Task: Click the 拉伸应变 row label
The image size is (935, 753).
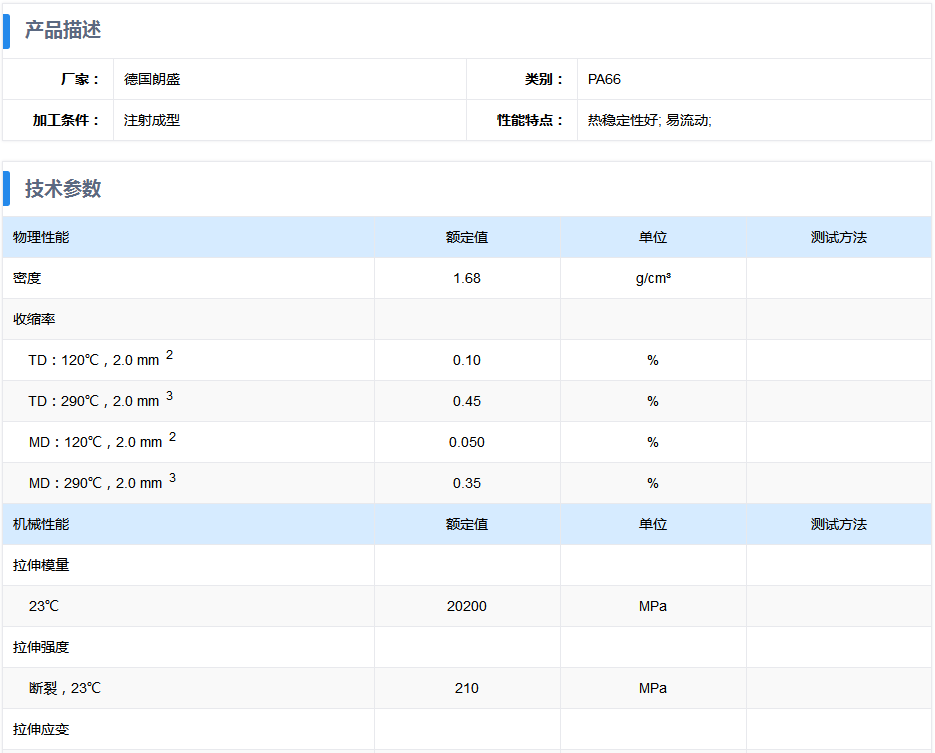Action: tap(41, 729)
